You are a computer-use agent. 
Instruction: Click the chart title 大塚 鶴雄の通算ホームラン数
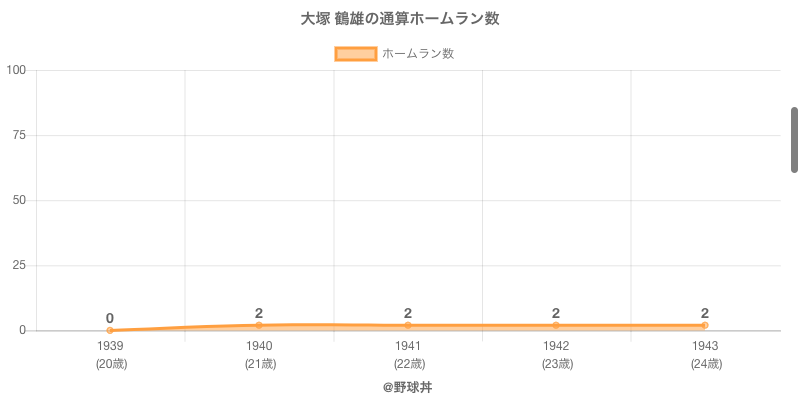[400, 19]
